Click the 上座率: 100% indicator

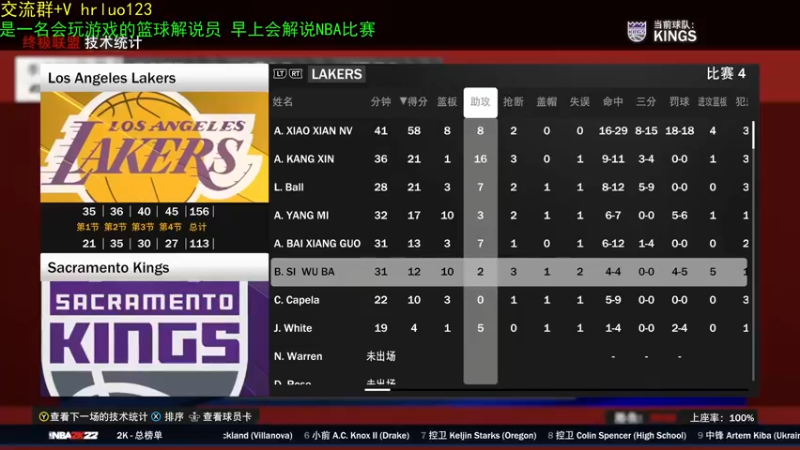pyautogui.click(x=722, y=418)
